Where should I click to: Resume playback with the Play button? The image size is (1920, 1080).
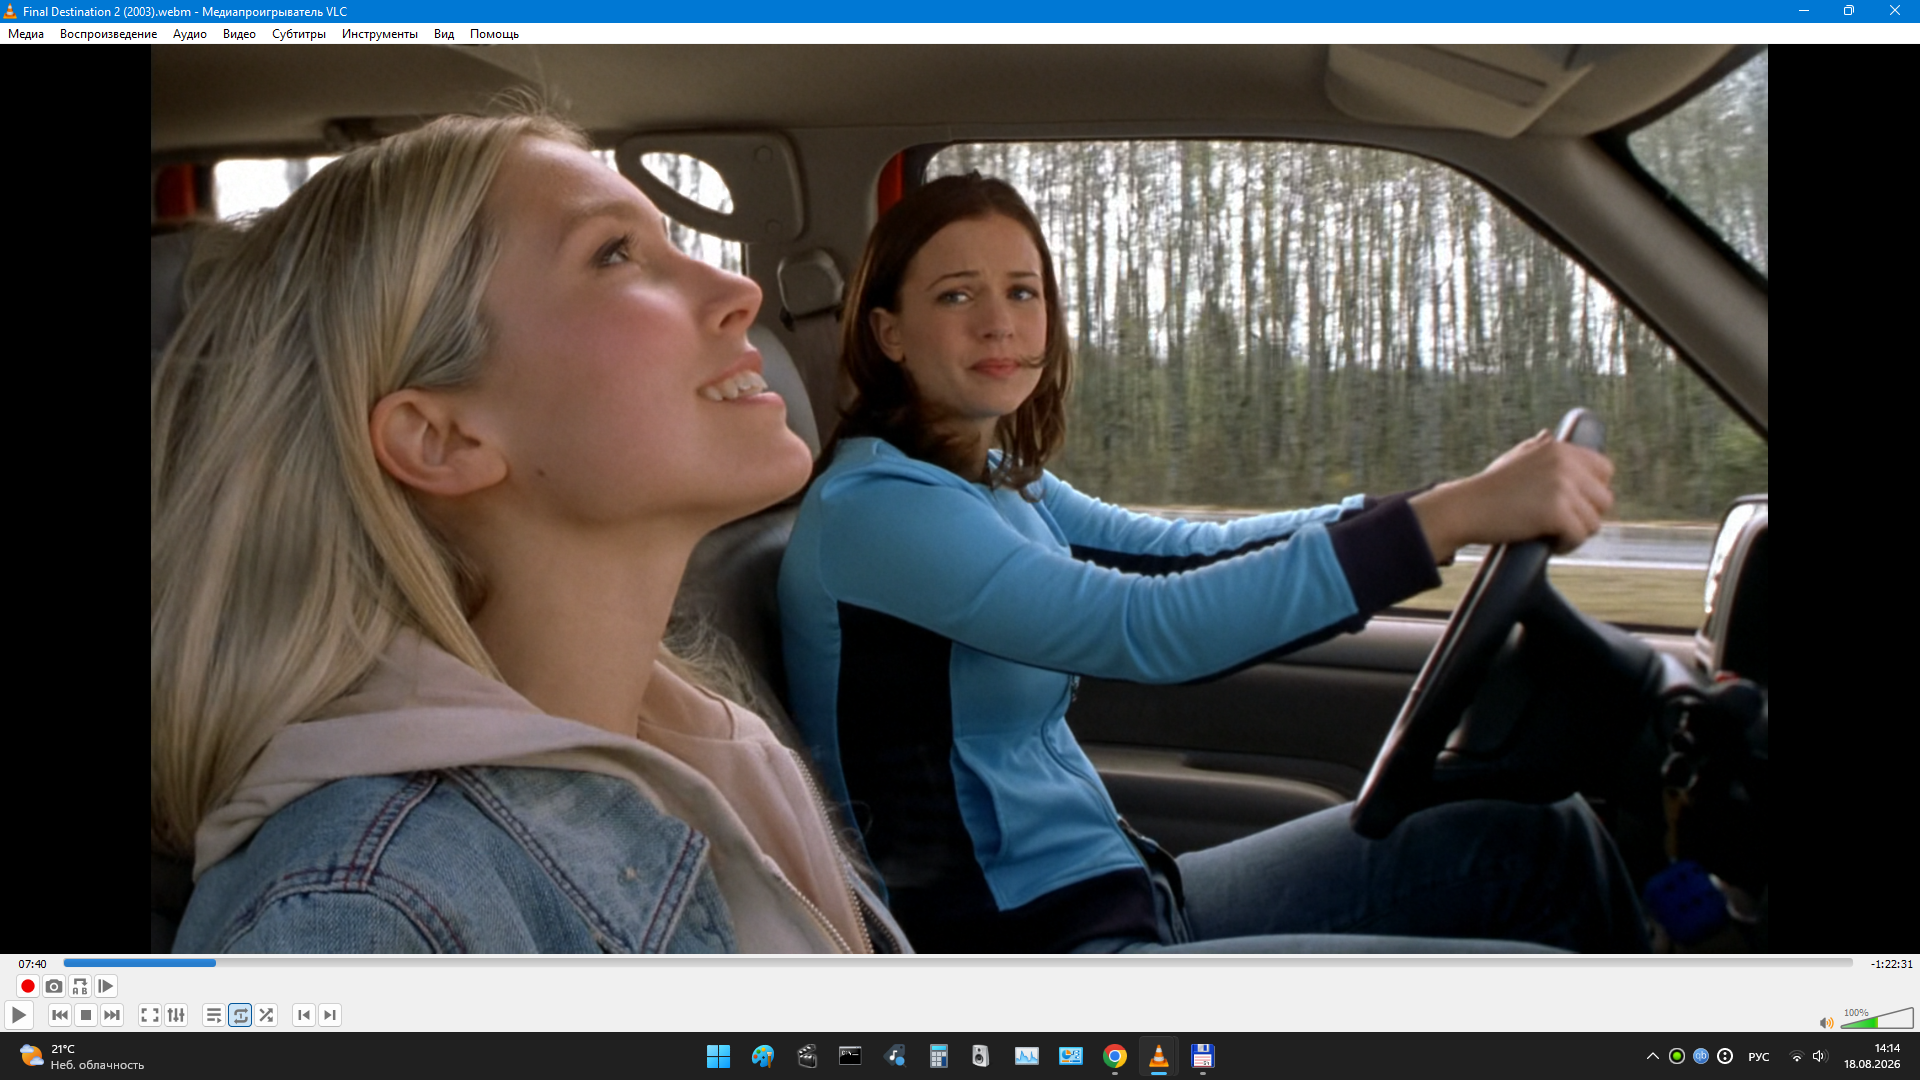point(18,1015)
